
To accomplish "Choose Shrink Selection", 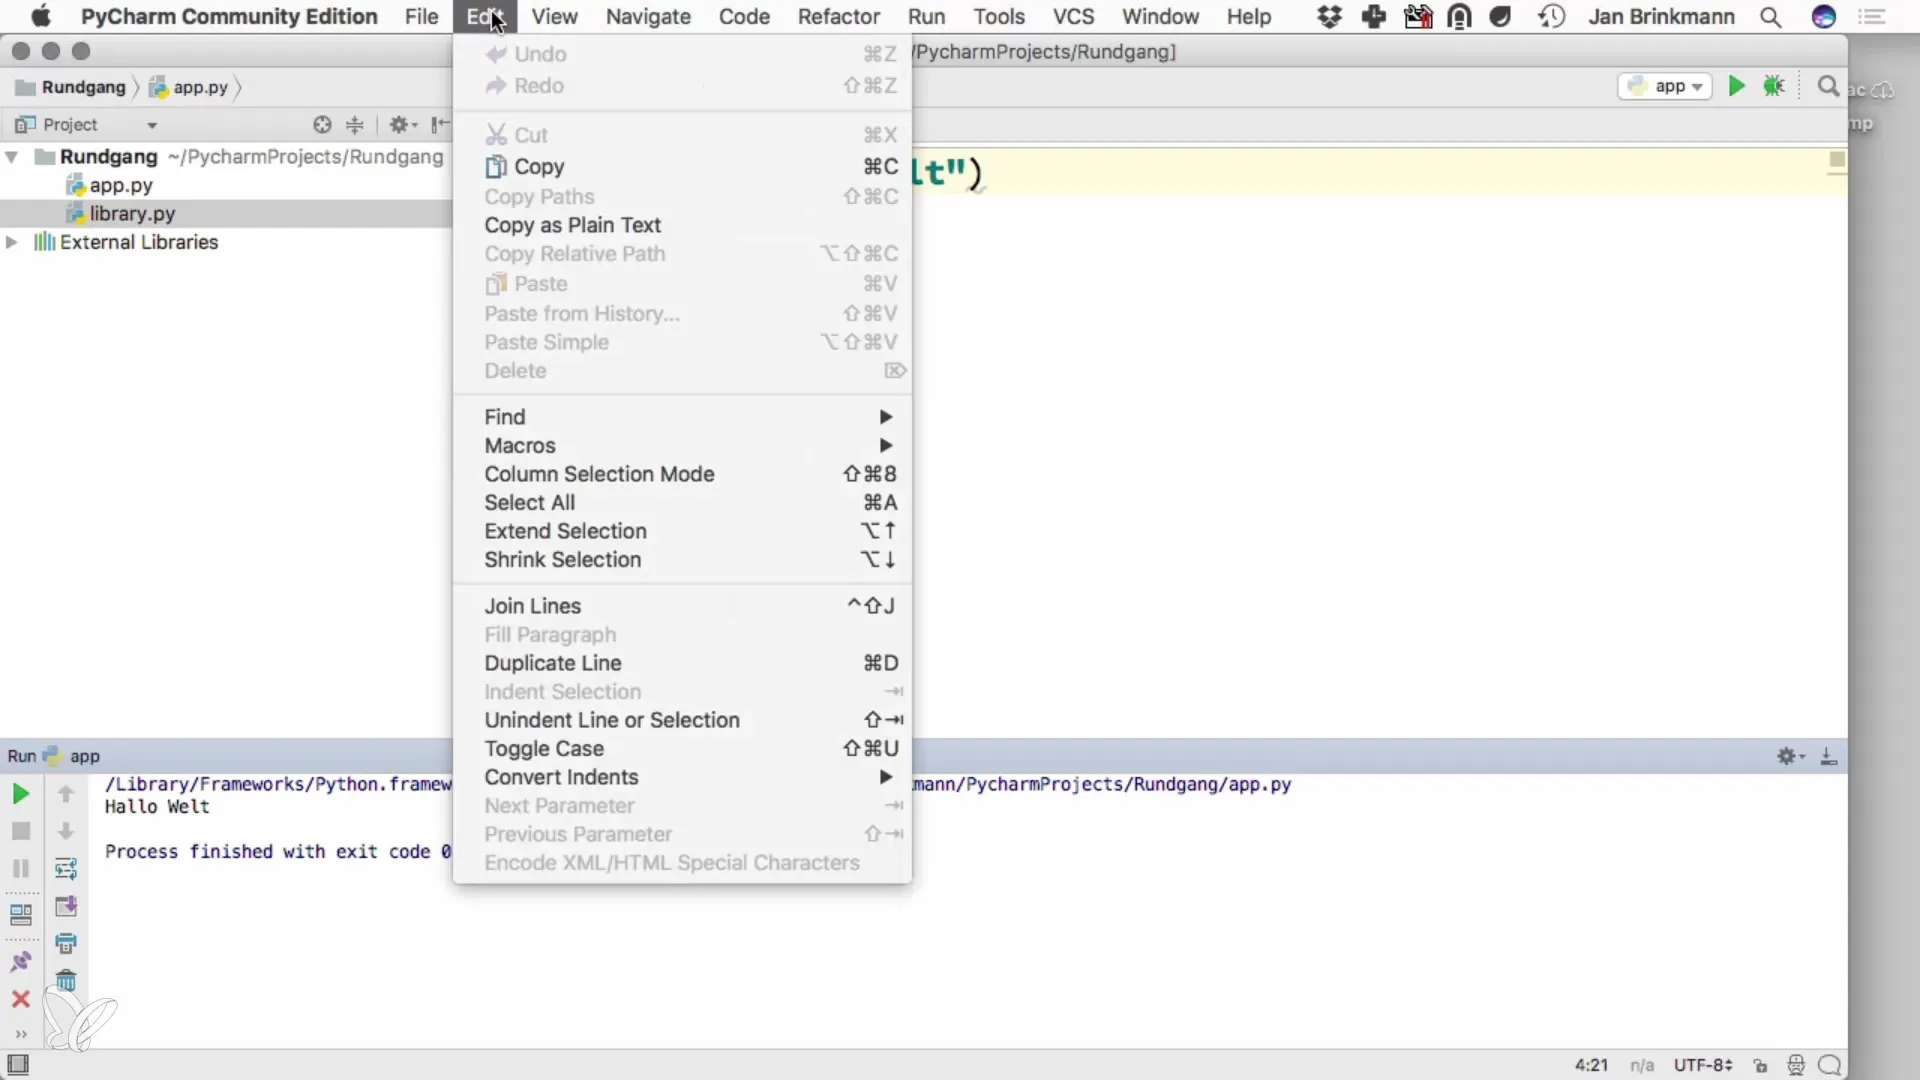I will point(683,560).
